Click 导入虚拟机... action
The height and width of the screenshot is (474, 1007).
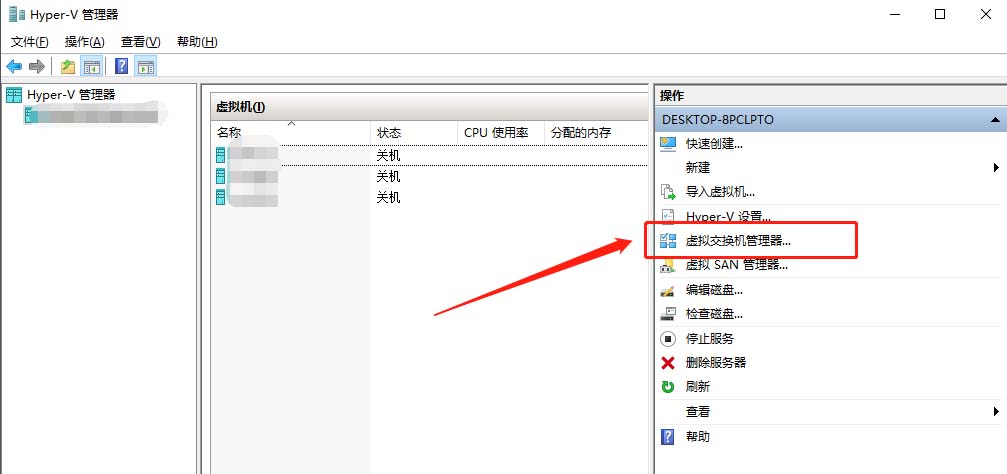720,191
